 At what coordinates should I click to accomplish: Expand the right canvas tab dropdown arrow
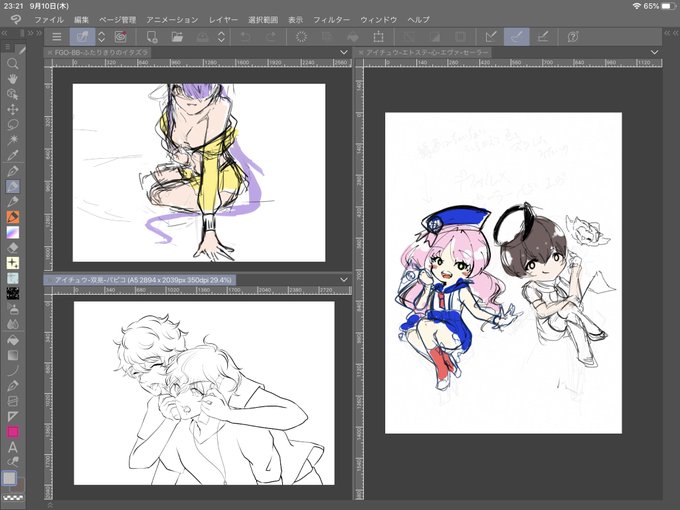coord(654,52)
